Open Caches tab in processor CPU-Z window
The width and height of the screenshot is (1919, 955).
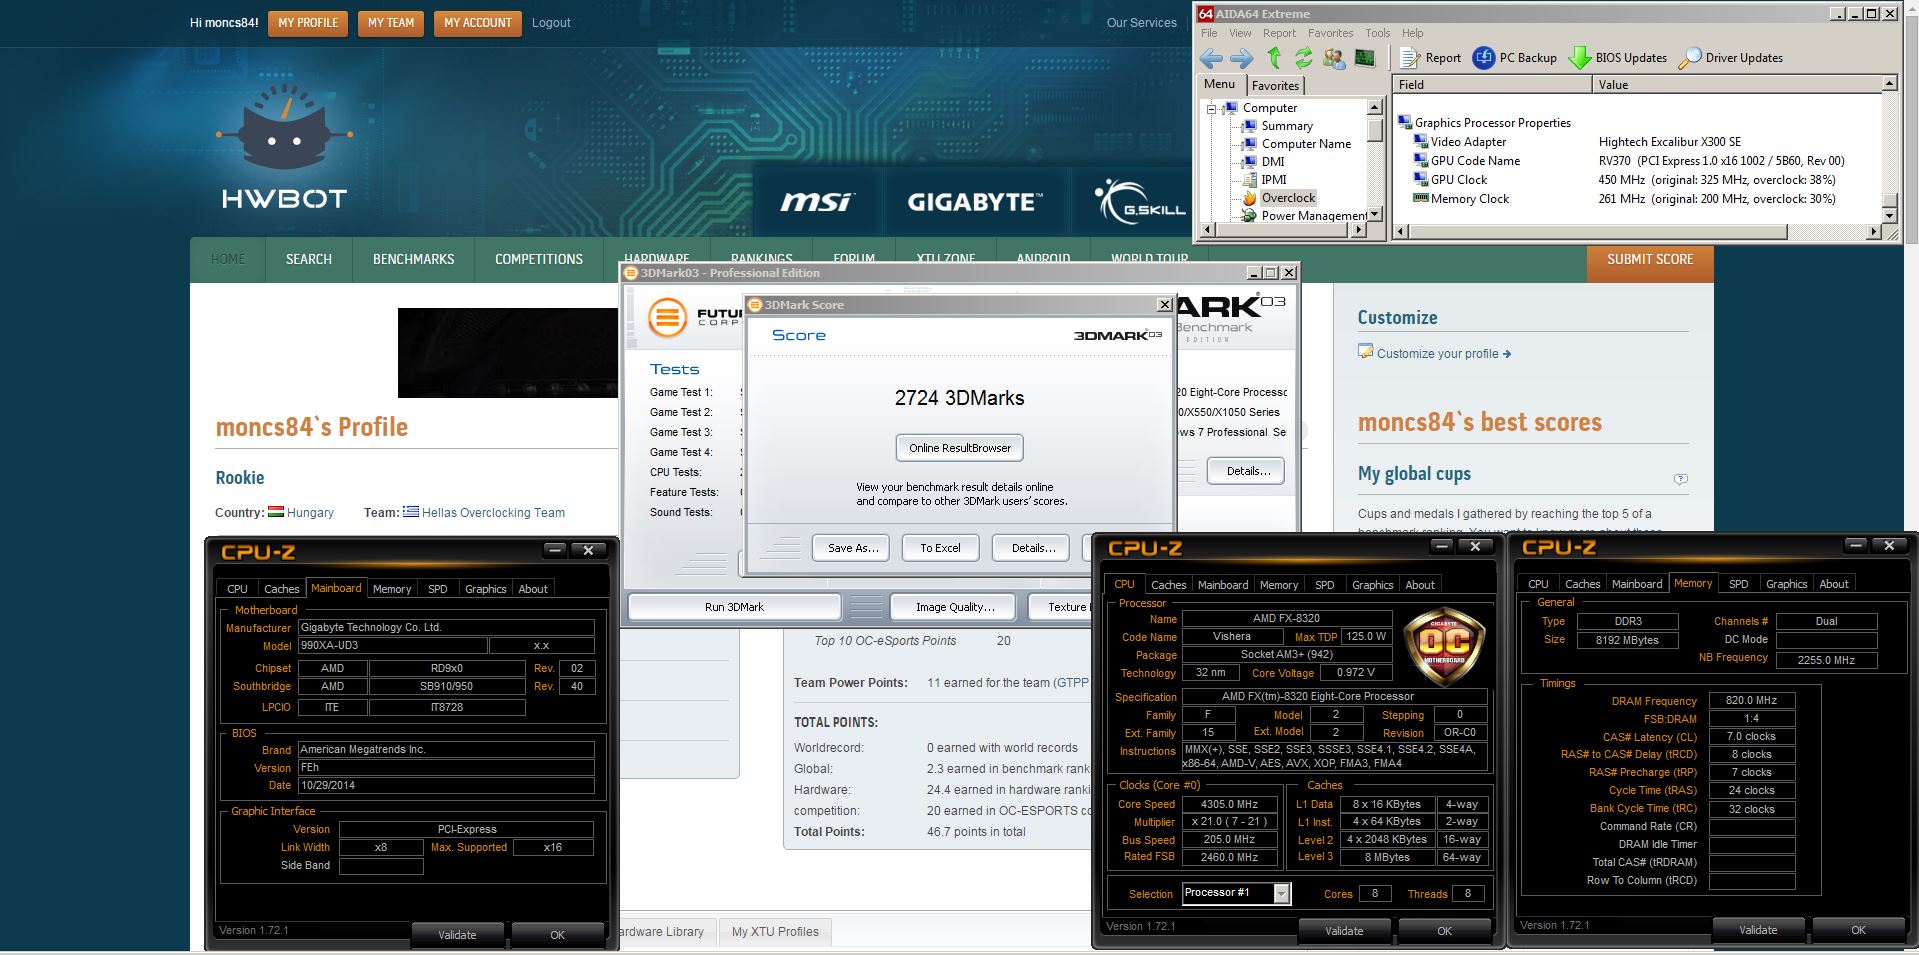(1168, 585)
